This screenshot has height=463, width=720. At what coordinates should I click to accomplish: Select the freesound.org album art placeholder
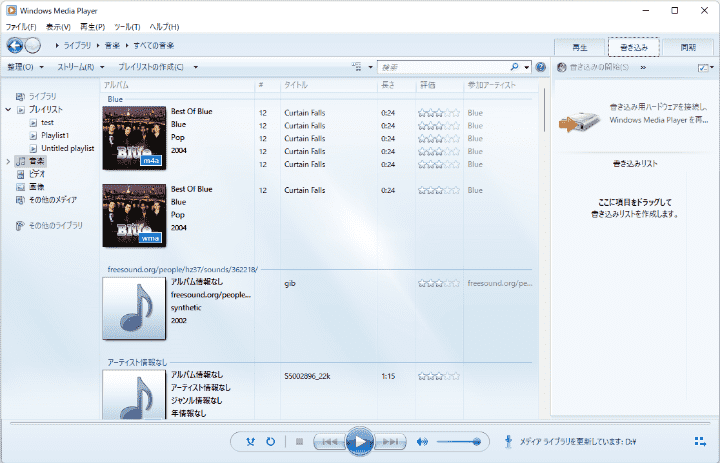134,308
